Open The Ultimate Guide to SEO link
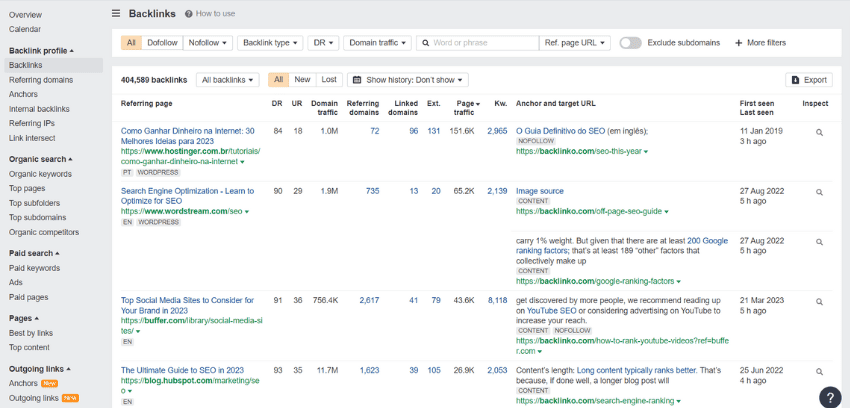 tap(182, 371)
